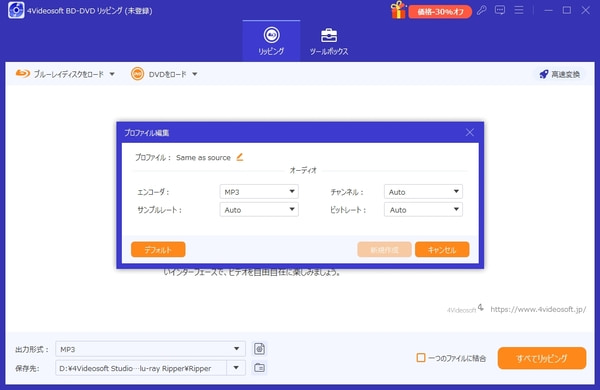Viewport: 600px width, 390px height.
Task: Close the プロファイル編集 dialog
Action: [x=470, y=132]
